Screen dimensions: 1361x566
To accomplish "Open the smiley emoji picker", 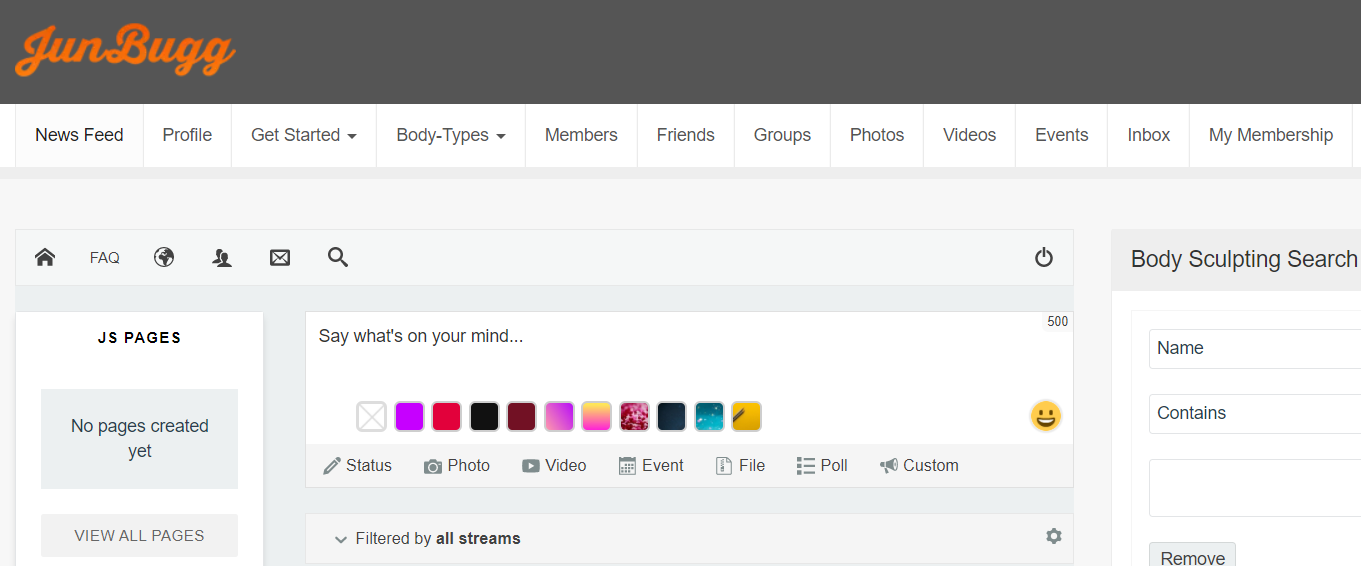I will (x=1046, y=416).
